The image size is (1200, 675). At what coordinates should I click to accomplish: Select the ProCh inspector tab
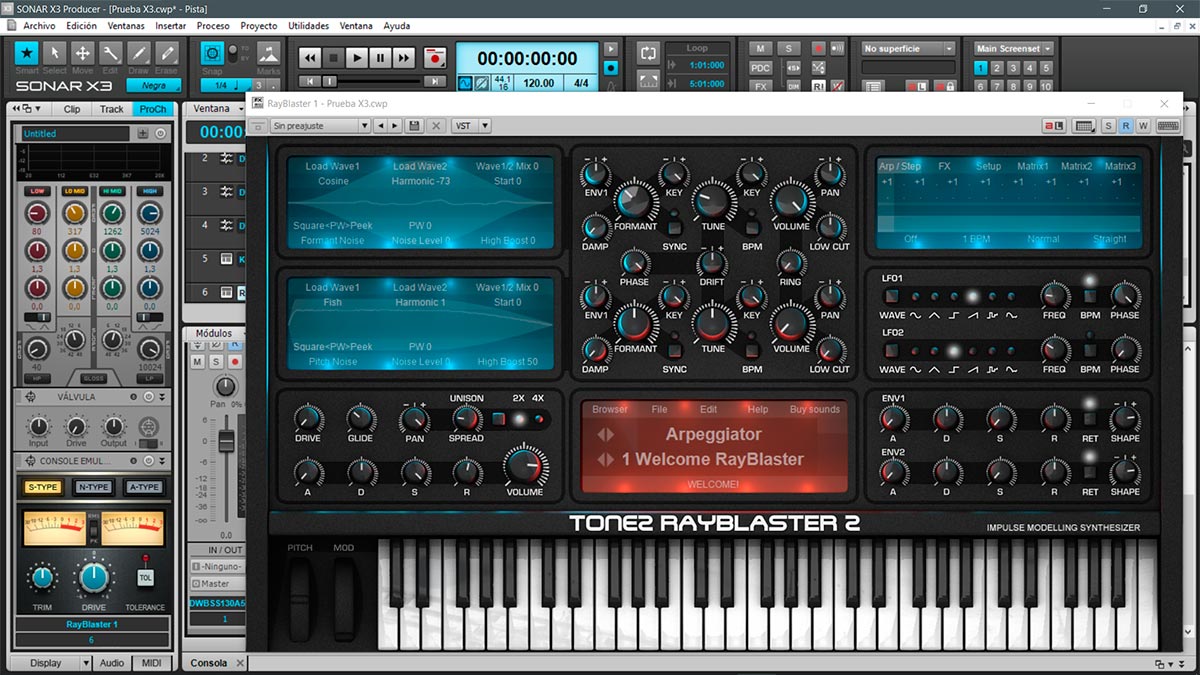pyautogui.click(x=153, y=109)
